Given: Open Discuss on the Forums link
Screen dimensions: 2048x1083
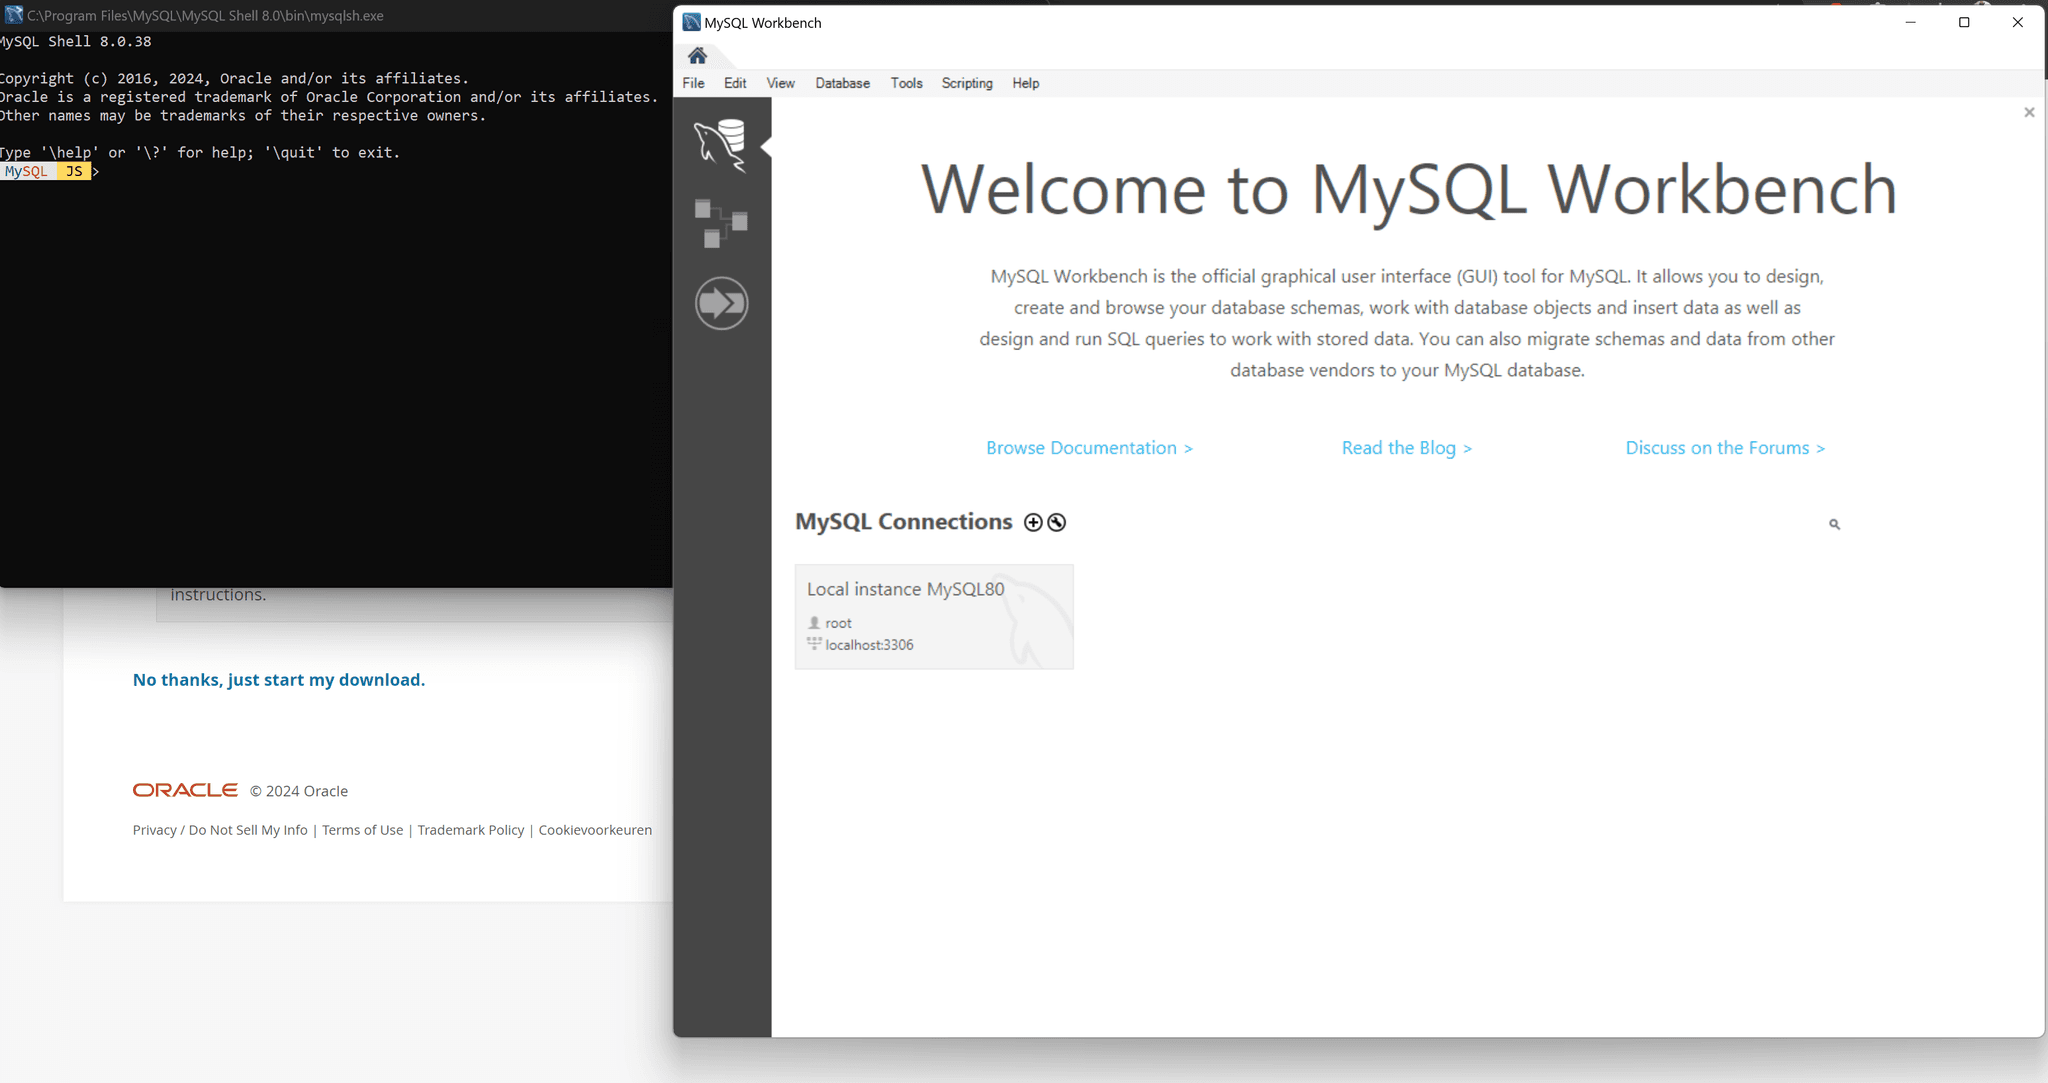Looking at the screenshot, I should coord(1725,448).
